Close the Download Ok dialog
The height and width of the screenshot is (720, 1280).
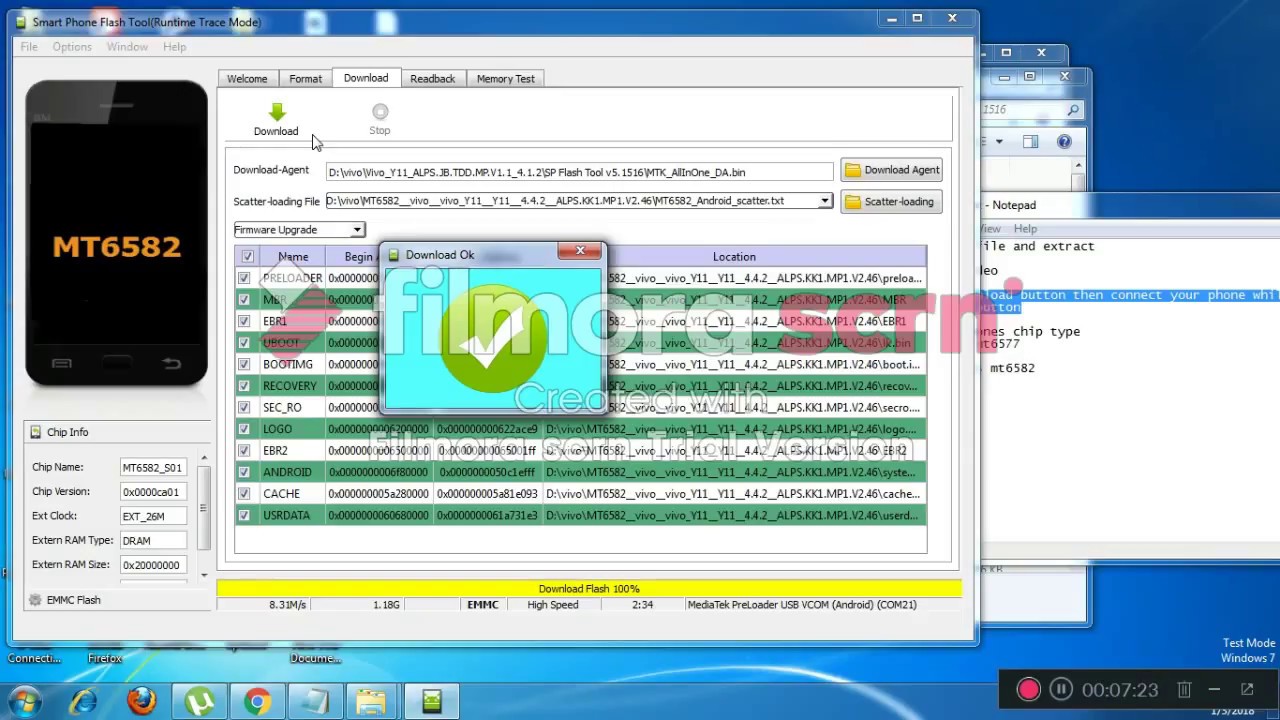(580, 251)
